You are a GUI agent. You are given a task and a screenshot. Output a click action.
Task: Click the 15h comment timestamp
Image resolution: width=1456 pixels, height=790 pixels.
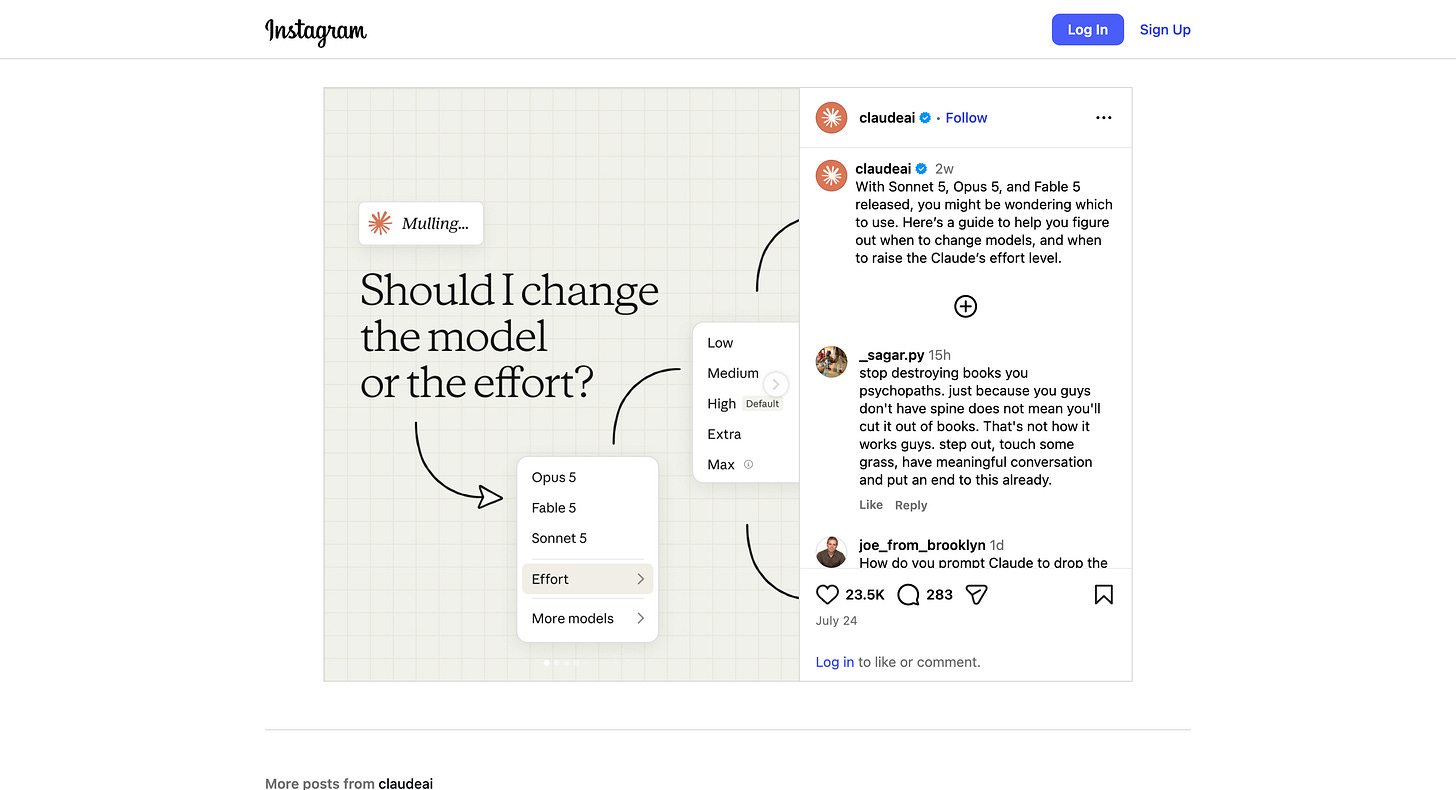point(940,355)
